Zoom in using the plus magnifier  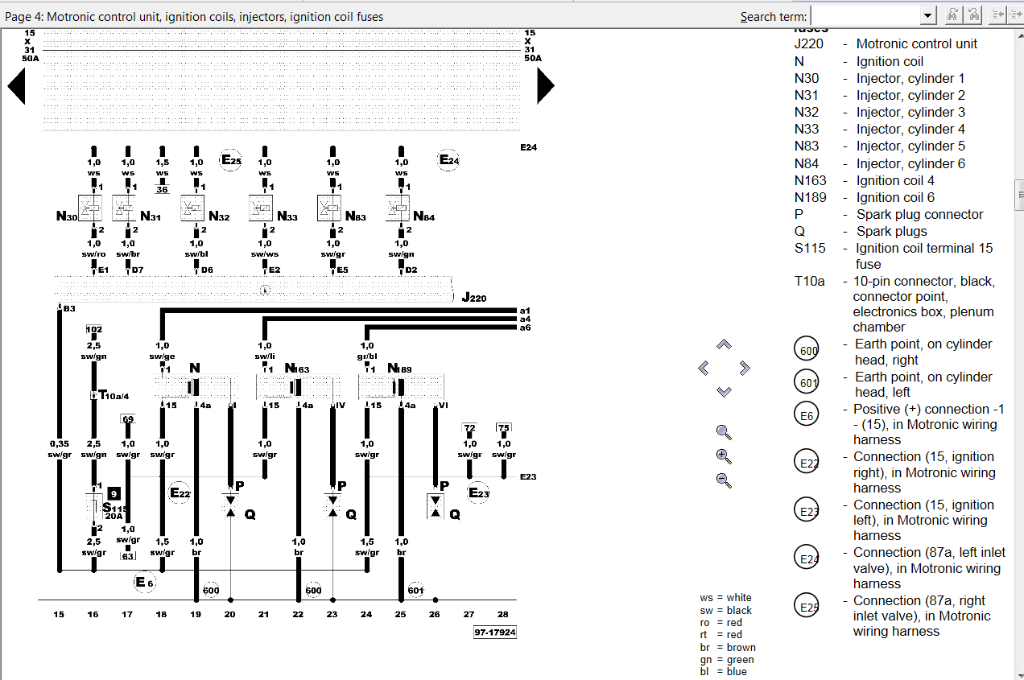pos(724,456)
